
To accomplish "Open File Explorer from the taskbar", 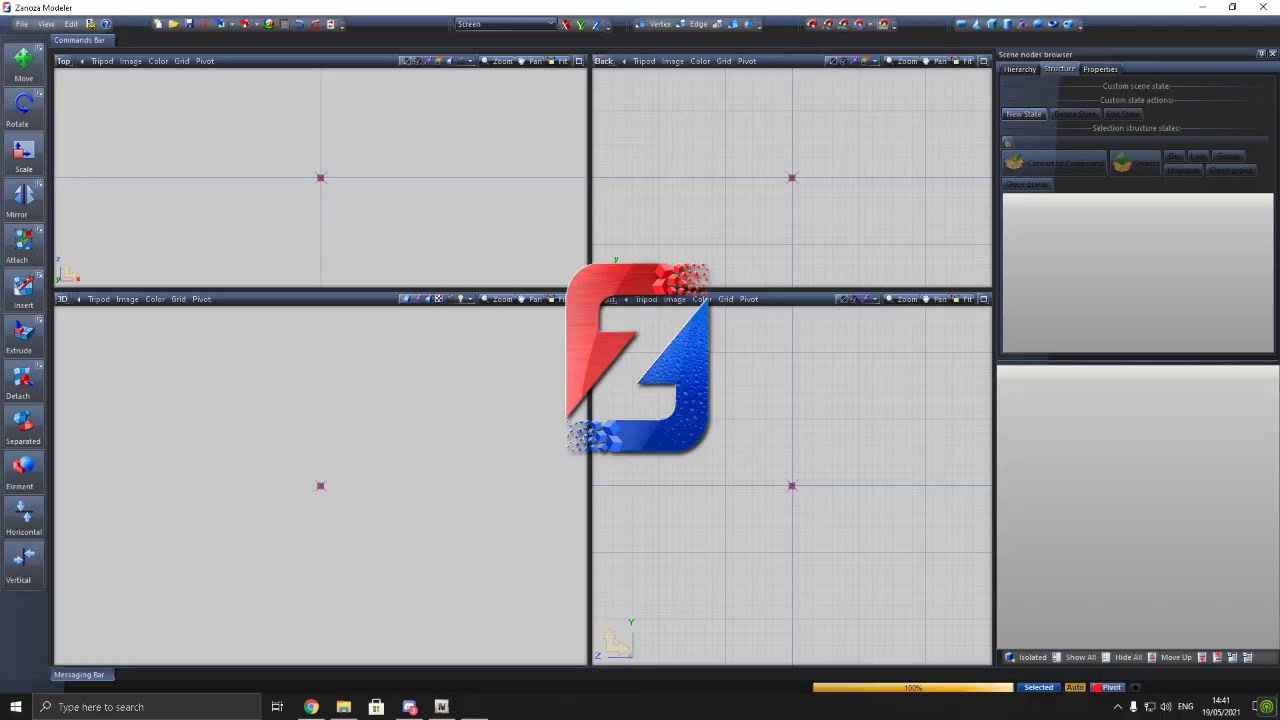I will point(344,707).
